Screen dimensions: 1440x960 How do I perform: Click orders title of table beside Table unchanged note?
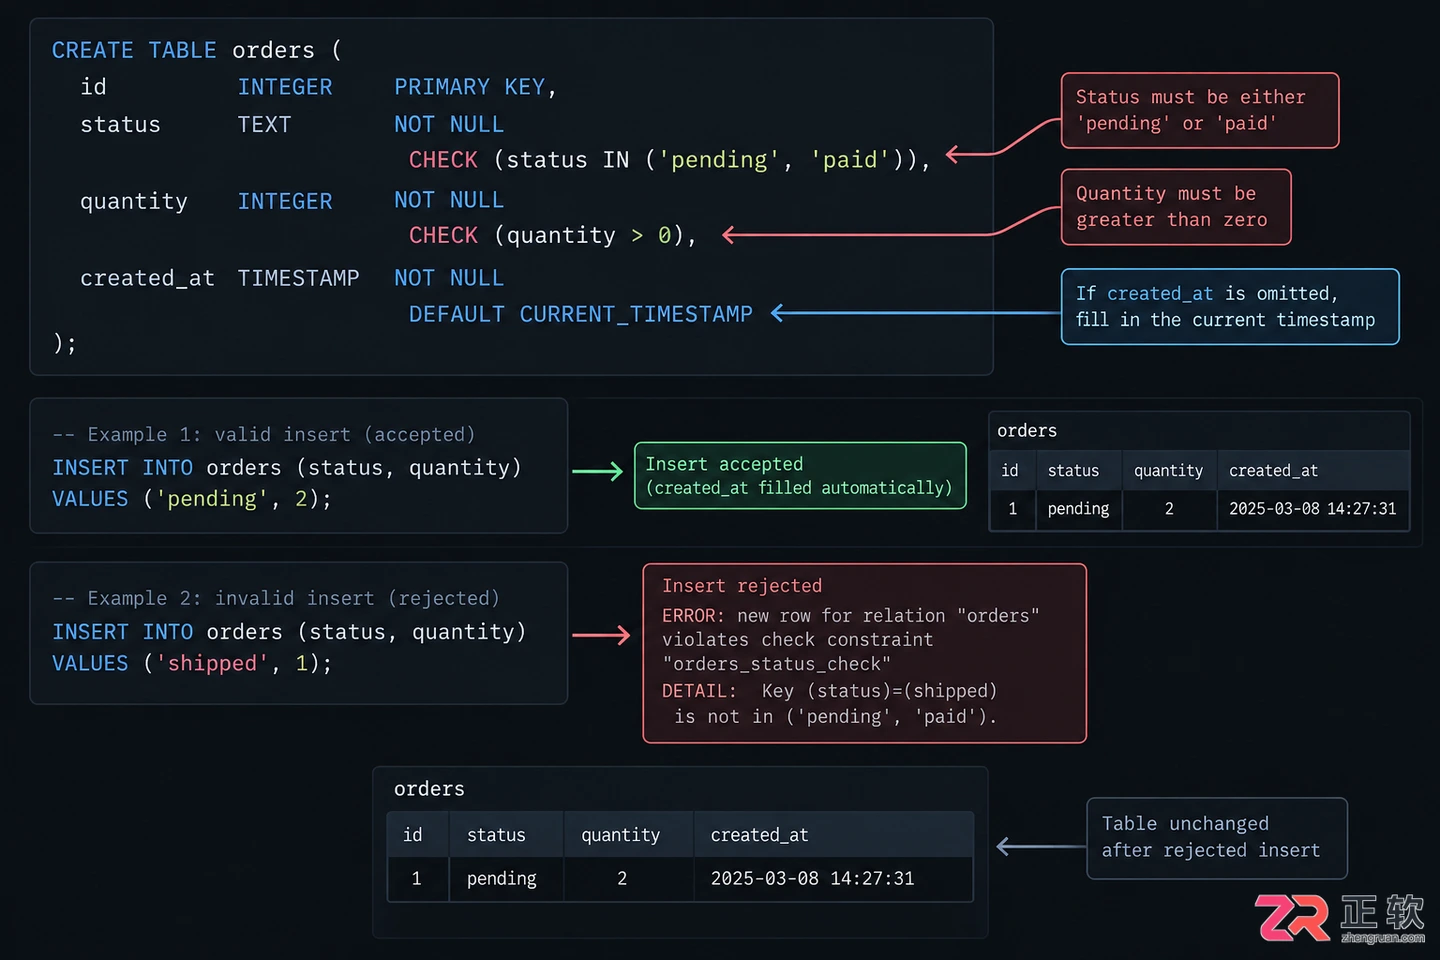coord(429,789)
